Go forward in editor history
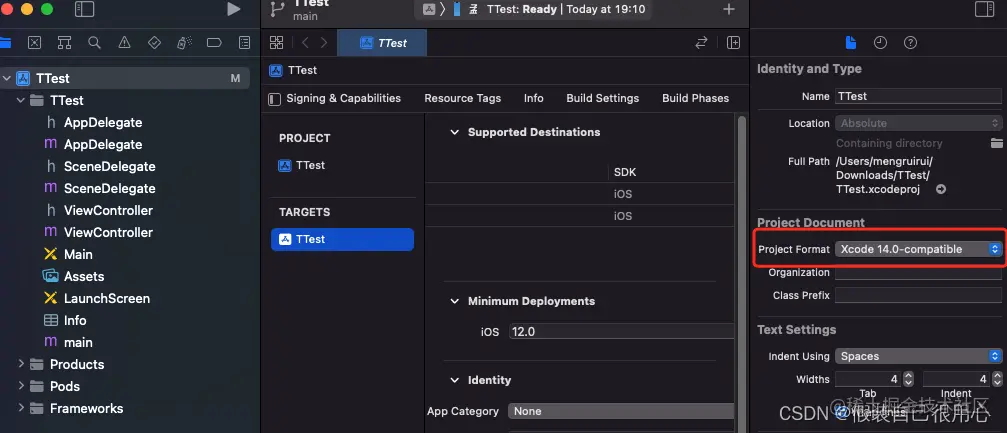This screenshot has height=433, width=1007. [x=324, y=43]
